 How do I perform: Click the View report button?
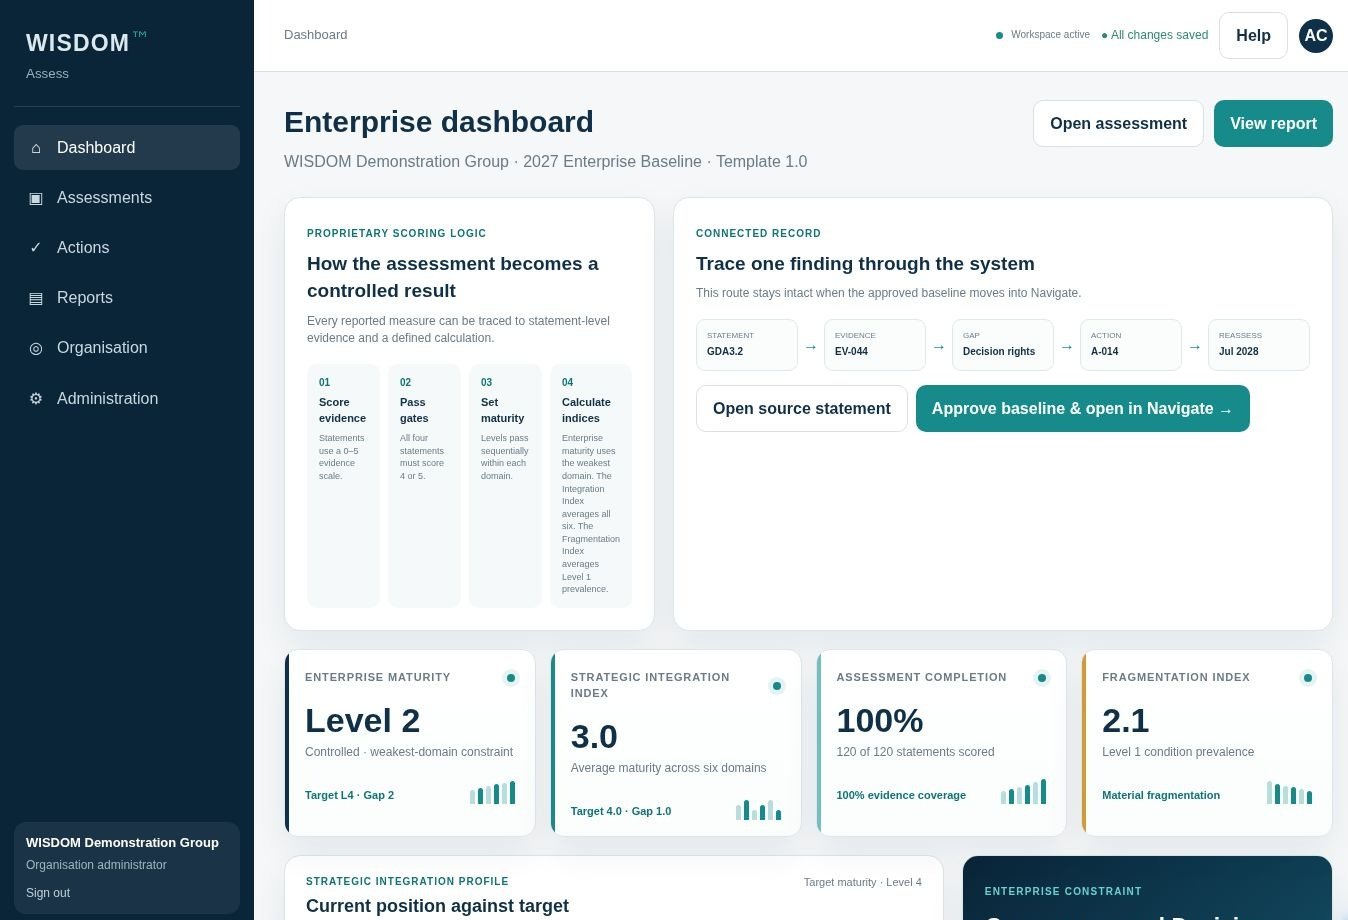[x=1273, y=124]
